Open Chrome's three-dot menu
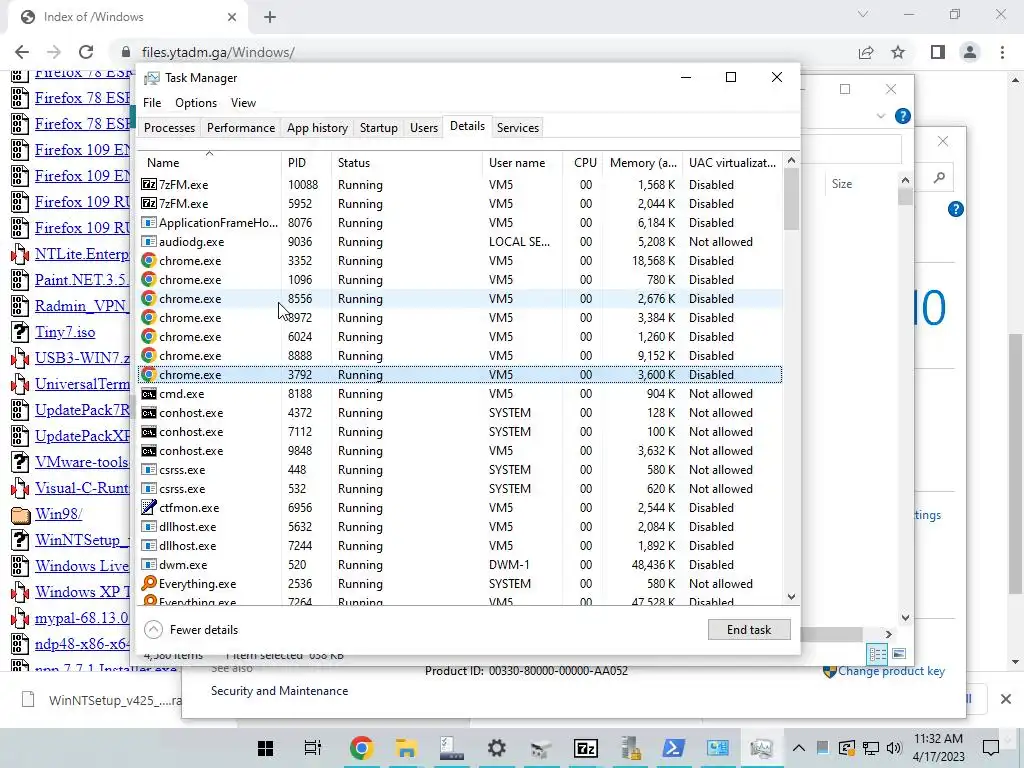The image size is (1024, 768). pos(1002,52)
